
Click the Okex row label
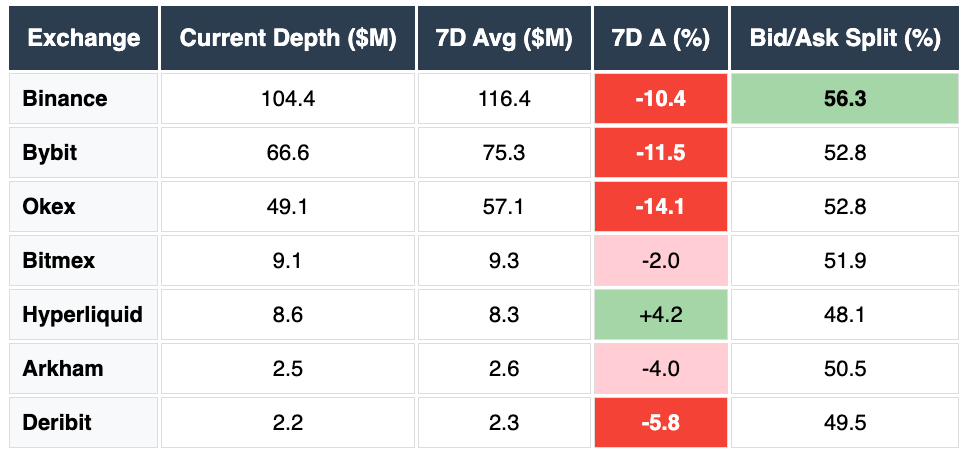tap(48, 207)
